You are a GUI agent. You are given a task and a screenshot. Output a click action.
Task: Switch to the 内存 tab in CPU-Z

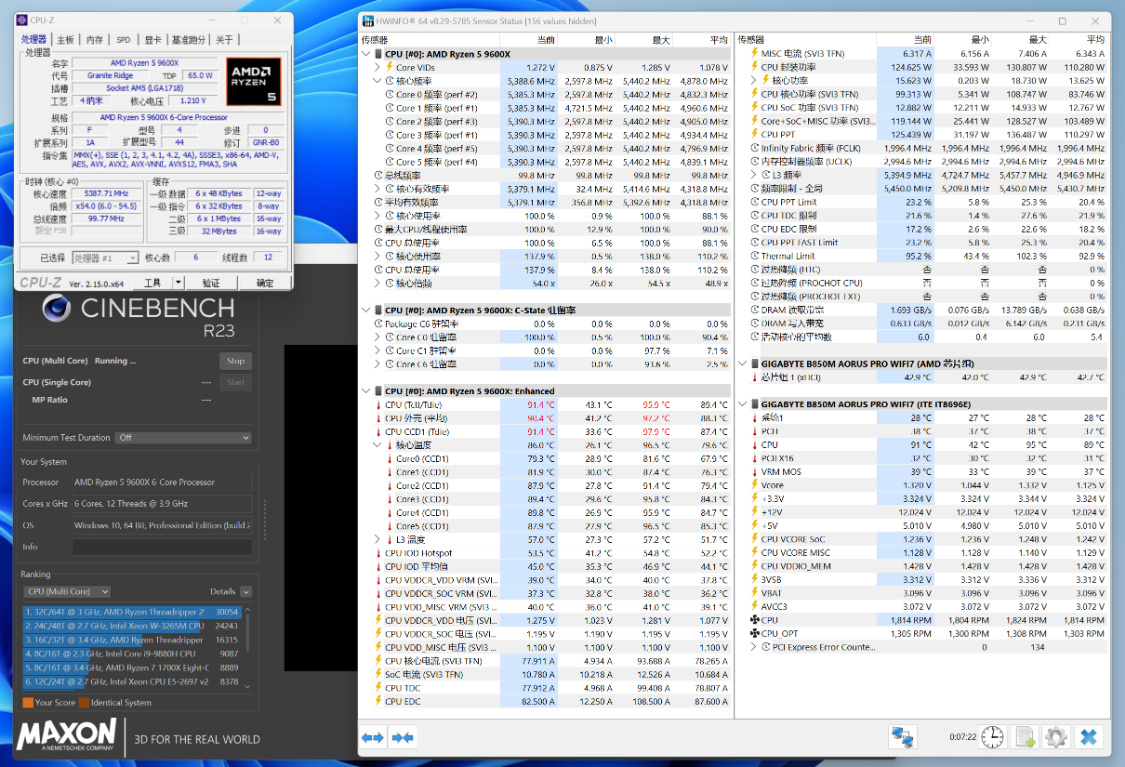pos(94,40)
